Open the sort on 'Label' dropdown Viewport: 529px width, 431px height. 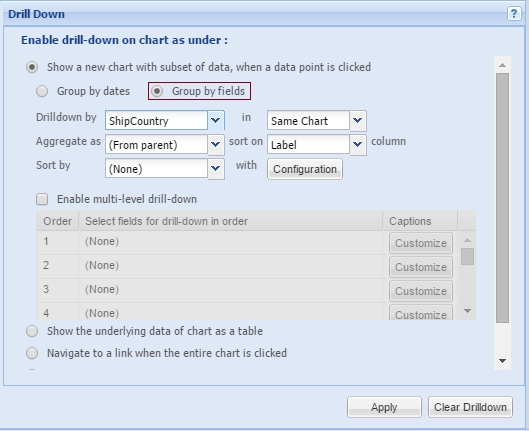coord(358,145)
